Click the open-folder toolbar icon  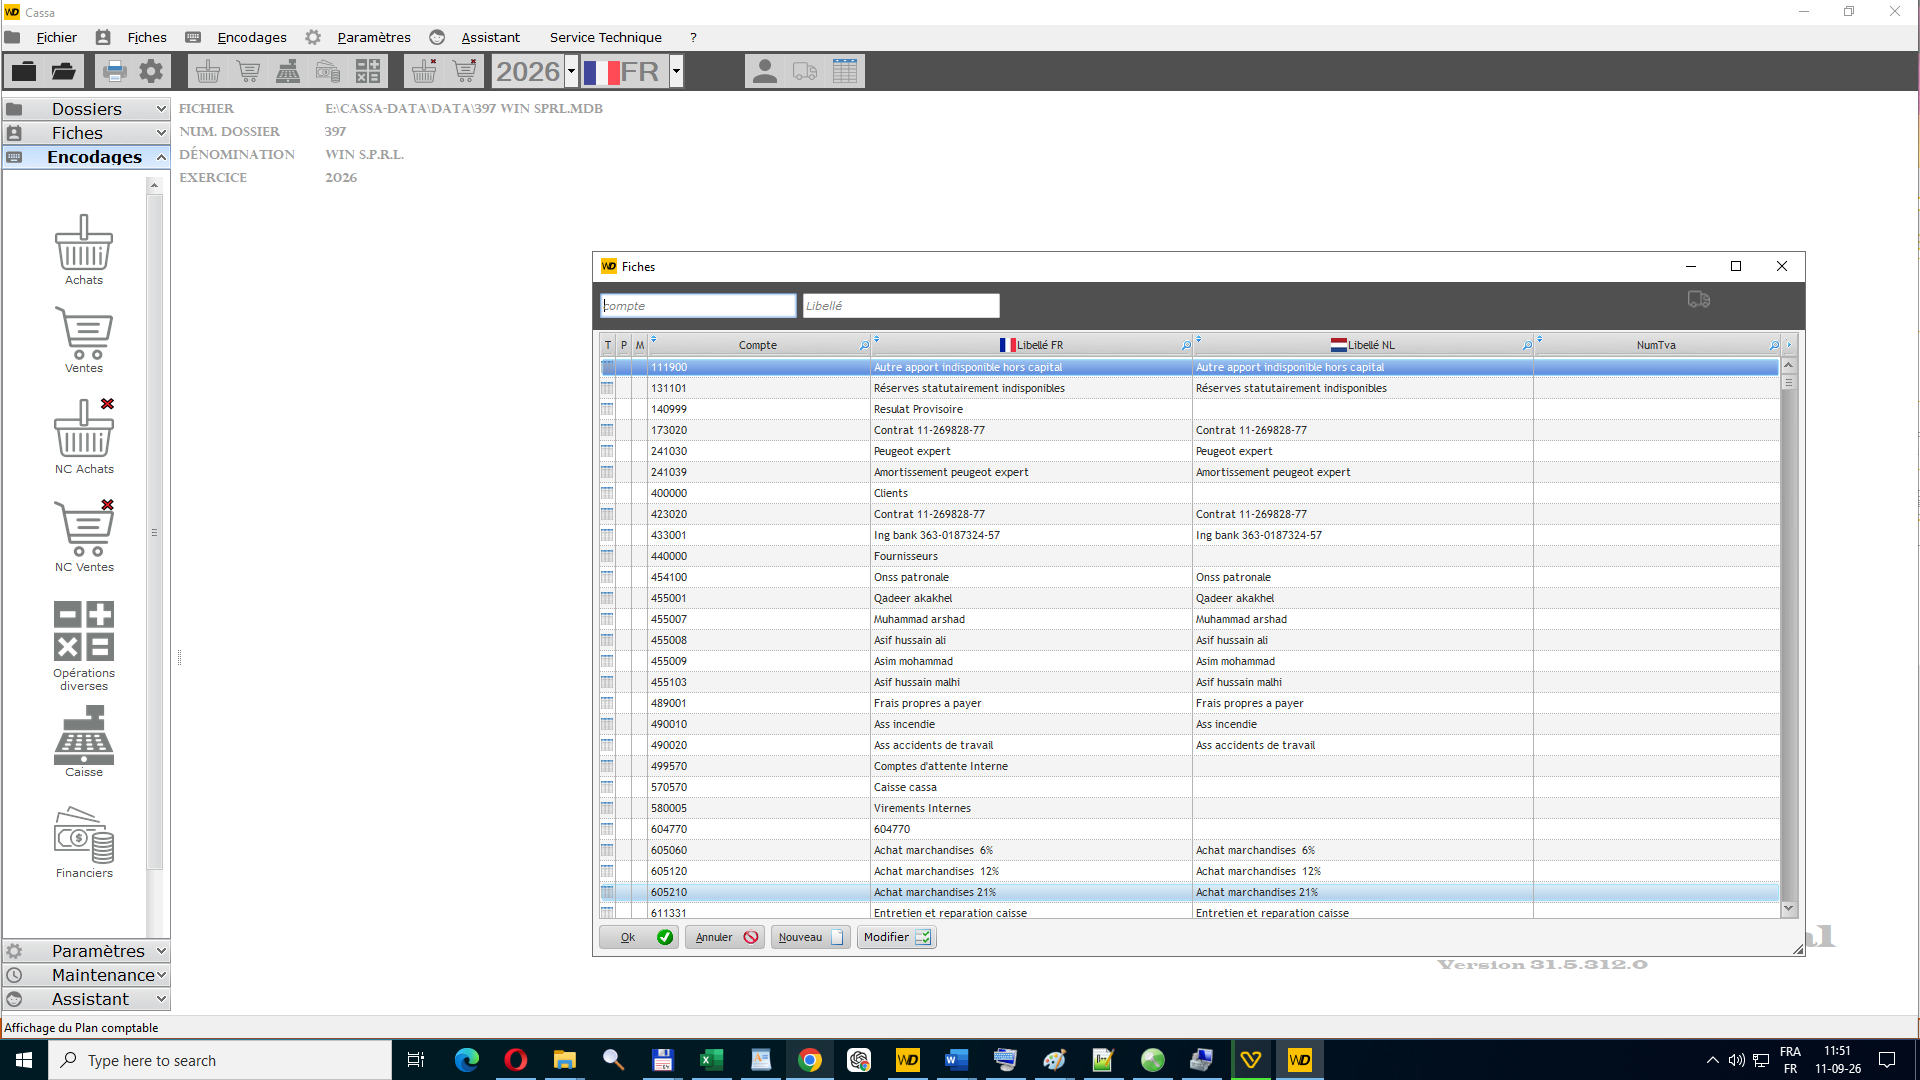[64, 71]
